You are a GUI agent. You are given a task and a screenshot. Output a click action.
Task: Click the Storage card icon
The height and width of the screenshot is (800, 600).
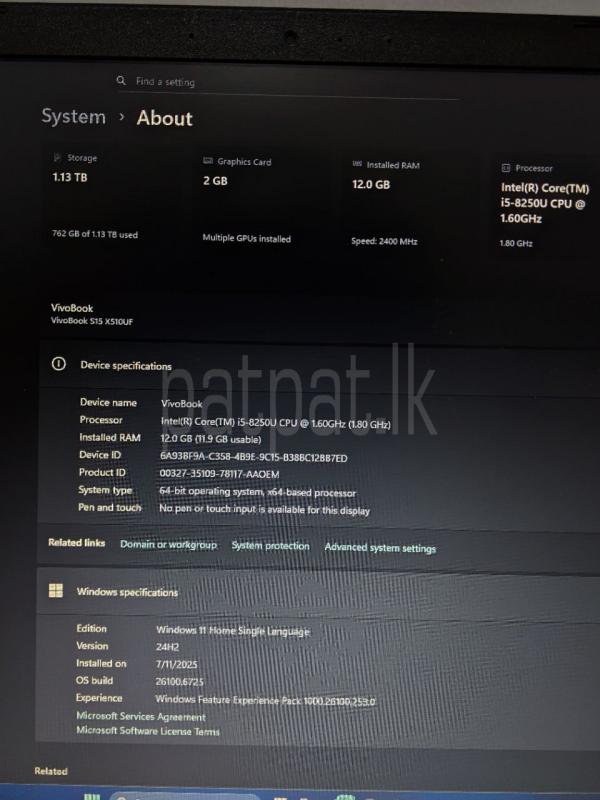(x=57, y=158)
